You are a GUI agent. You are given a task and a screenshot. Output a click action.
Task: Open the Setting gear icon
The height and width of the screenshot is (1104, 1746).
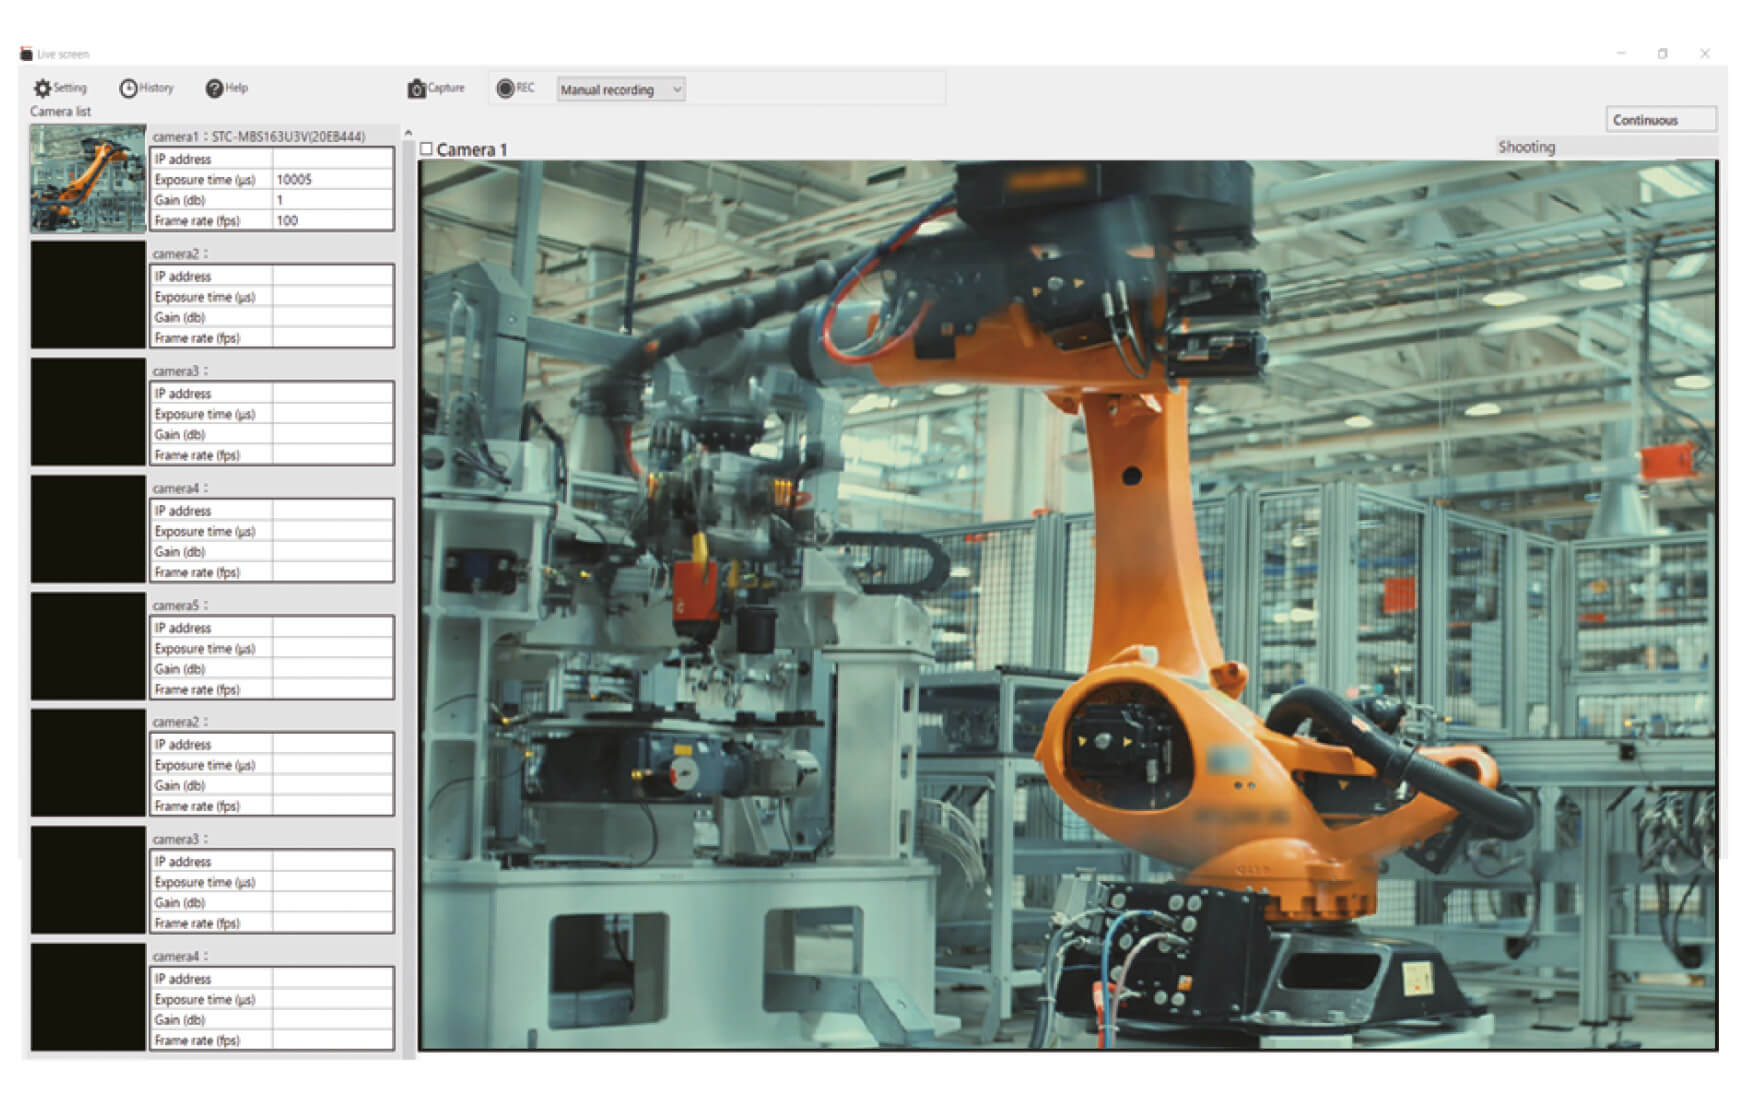point(42,88)
